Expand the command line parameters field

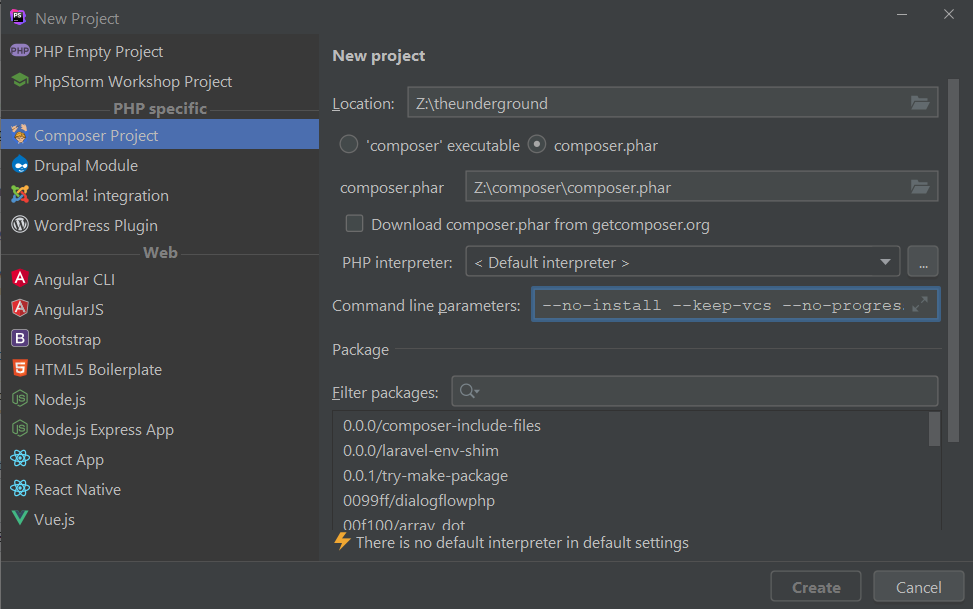coord(920,304)
